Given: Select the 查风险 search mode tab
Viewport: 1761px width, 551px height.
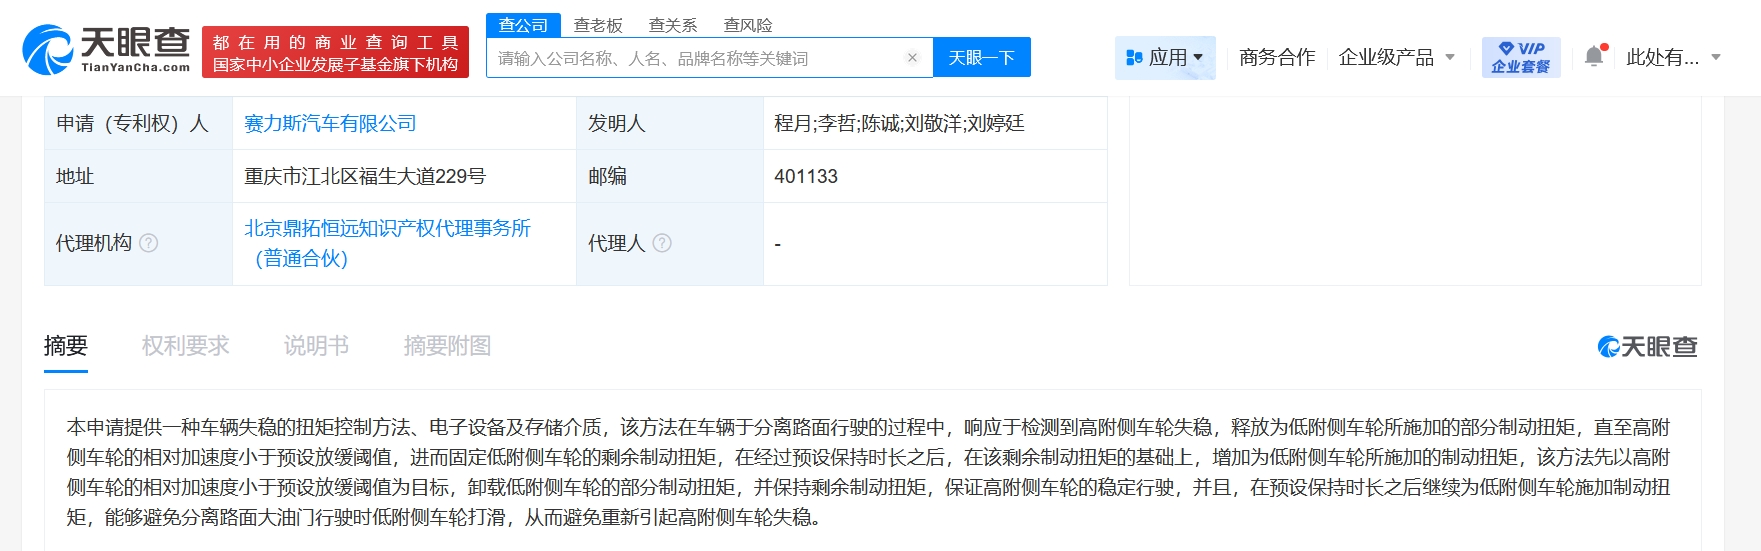Looking at the screenshot, I should 748,25.
